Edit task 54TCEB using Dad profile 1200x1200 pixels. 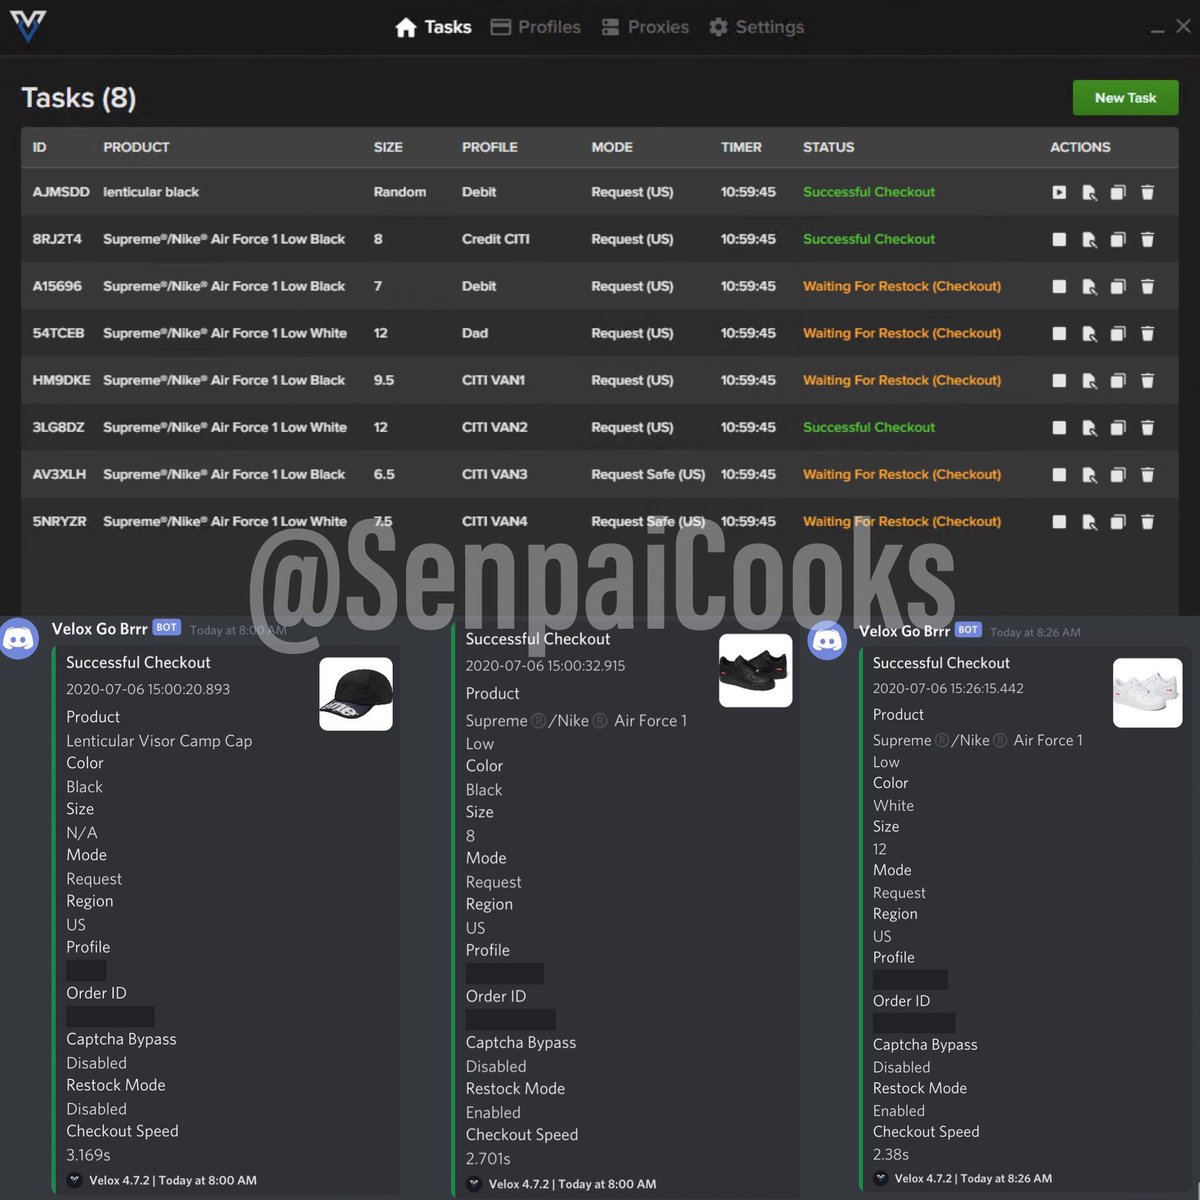point(1089,333)
